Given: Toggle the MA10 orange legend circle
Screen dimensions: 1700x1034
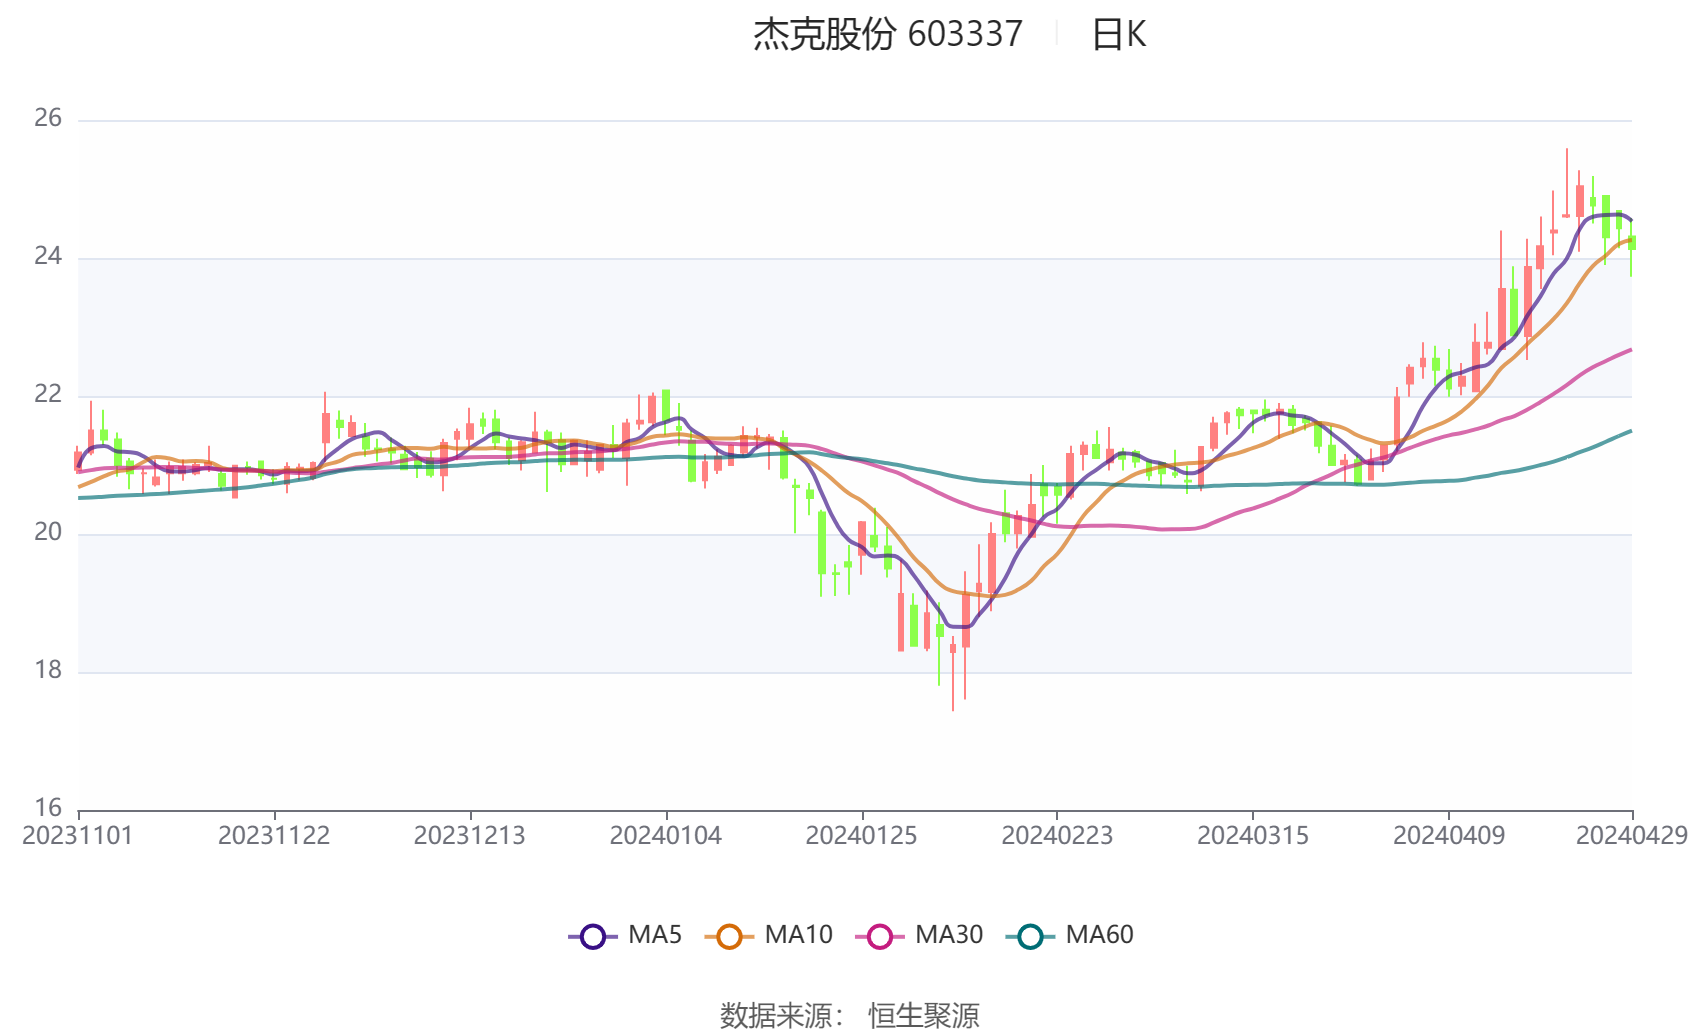Looking at the screenshot, I should tap(729, 936).
